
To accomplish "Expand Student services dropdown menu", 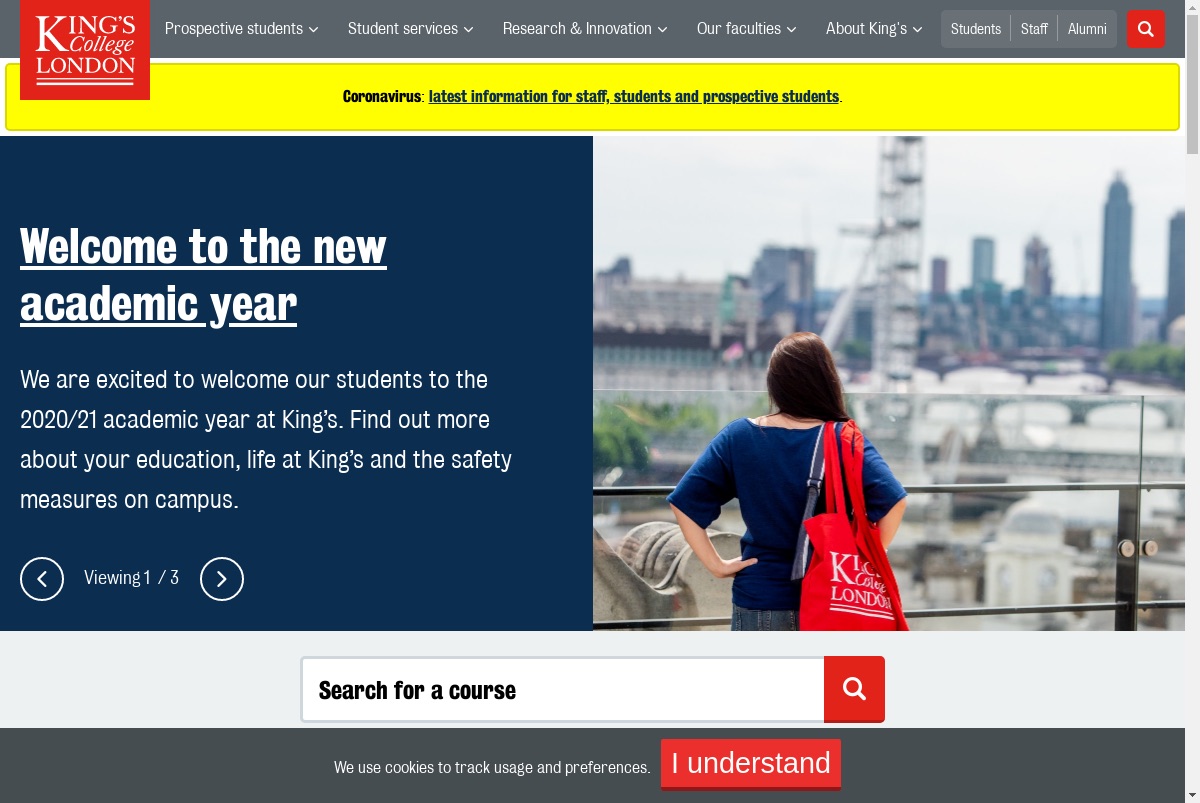I will [411, 29].
